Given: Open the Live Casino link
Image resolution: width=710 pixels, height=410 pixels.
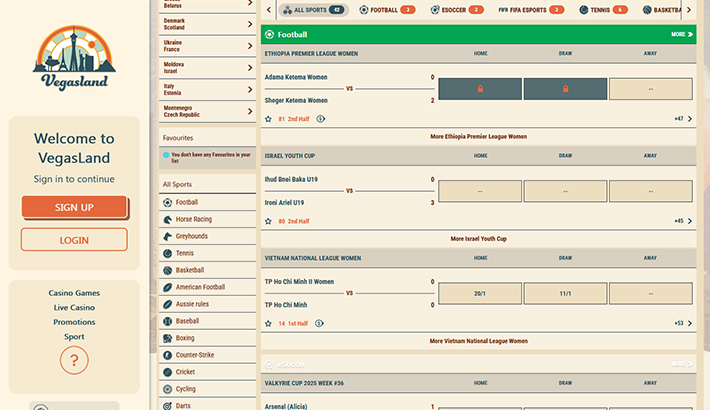Looking at the screenshot, I should click(74, 308).
